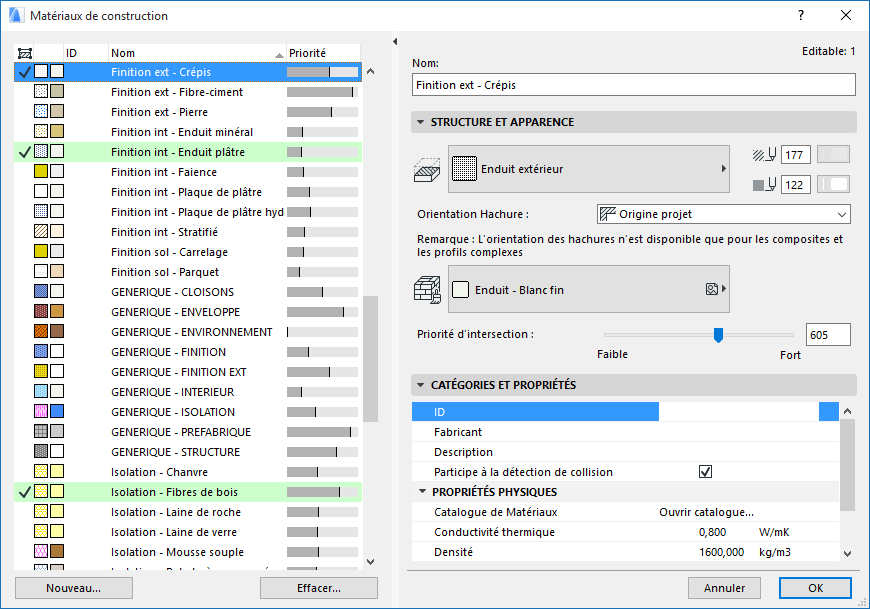This screenshot has width=870, height=609.
Task: Click priority bar of GENERIQUE - PREFABRIQUE
Action: pos(322,432)
